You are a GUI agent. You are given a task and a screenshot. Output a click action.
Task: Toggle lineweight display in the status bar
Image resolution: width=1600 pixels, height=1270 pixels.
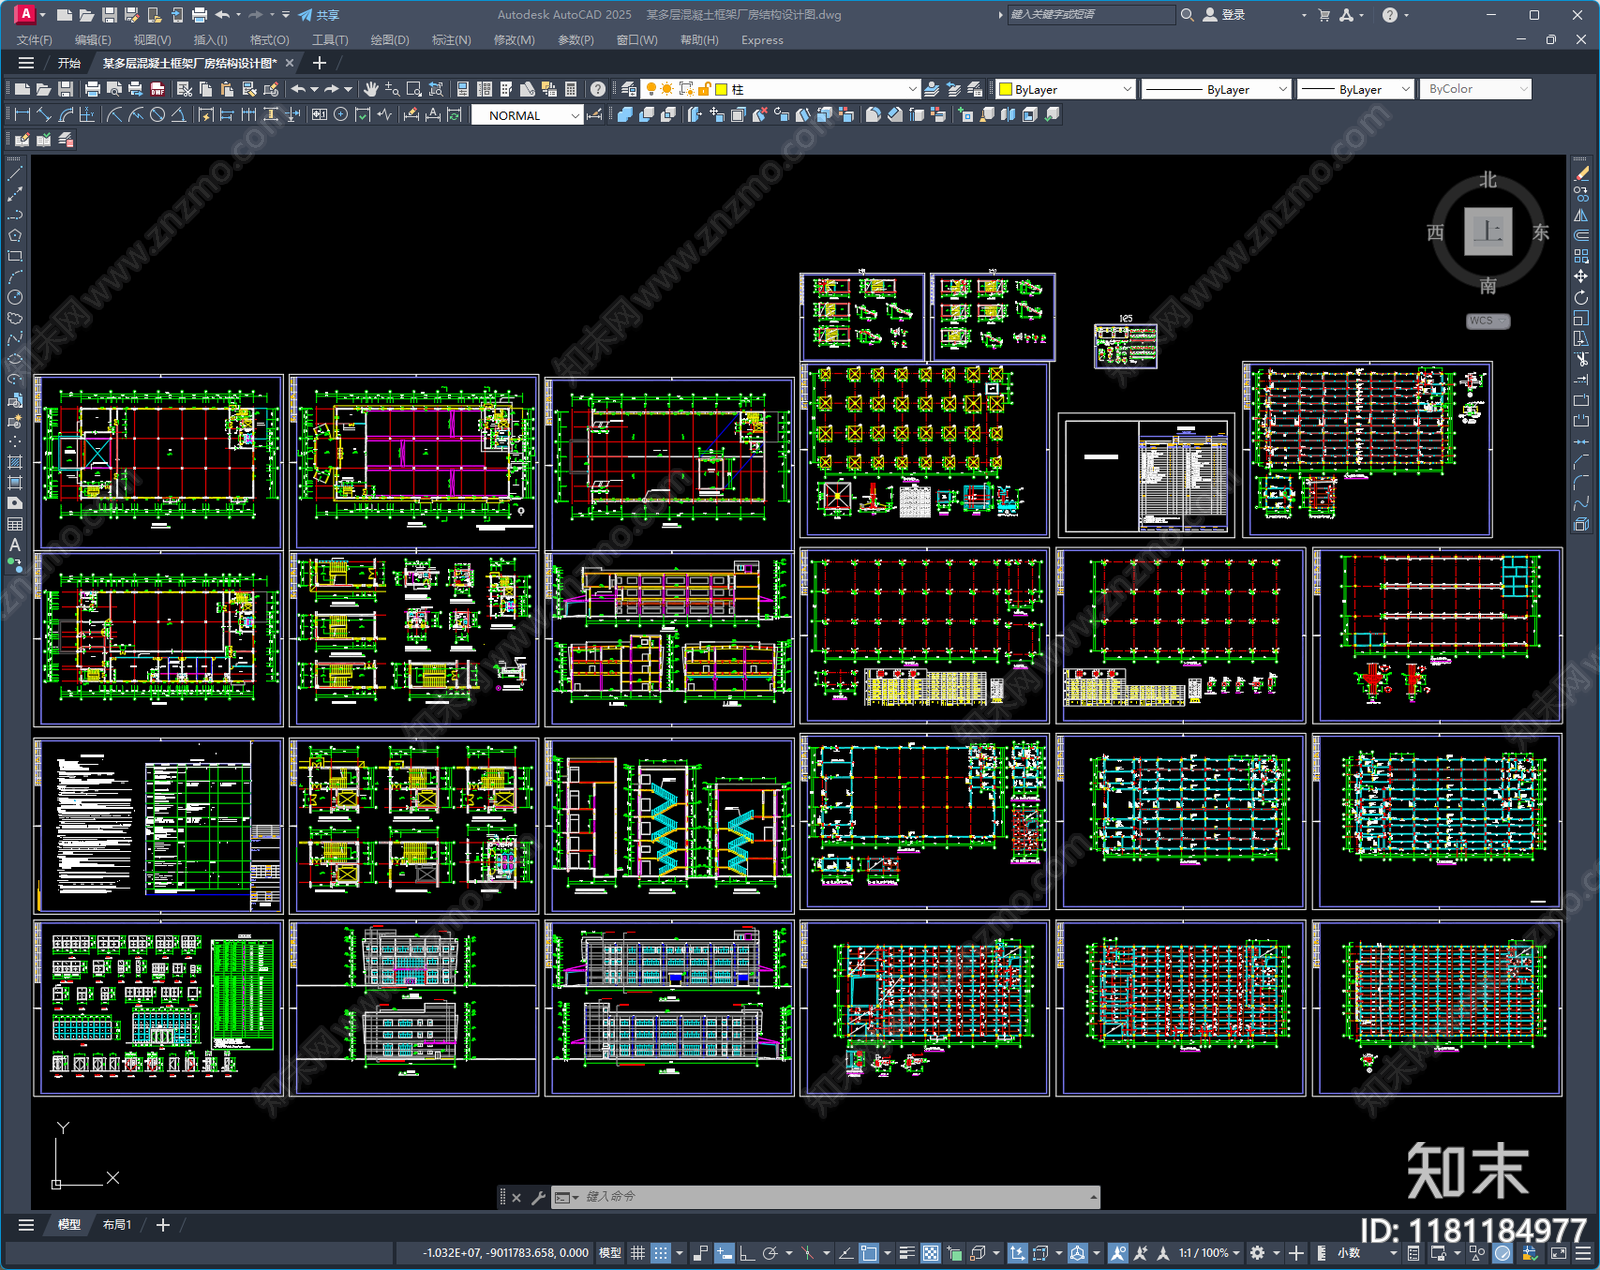tap(907, 1253)
